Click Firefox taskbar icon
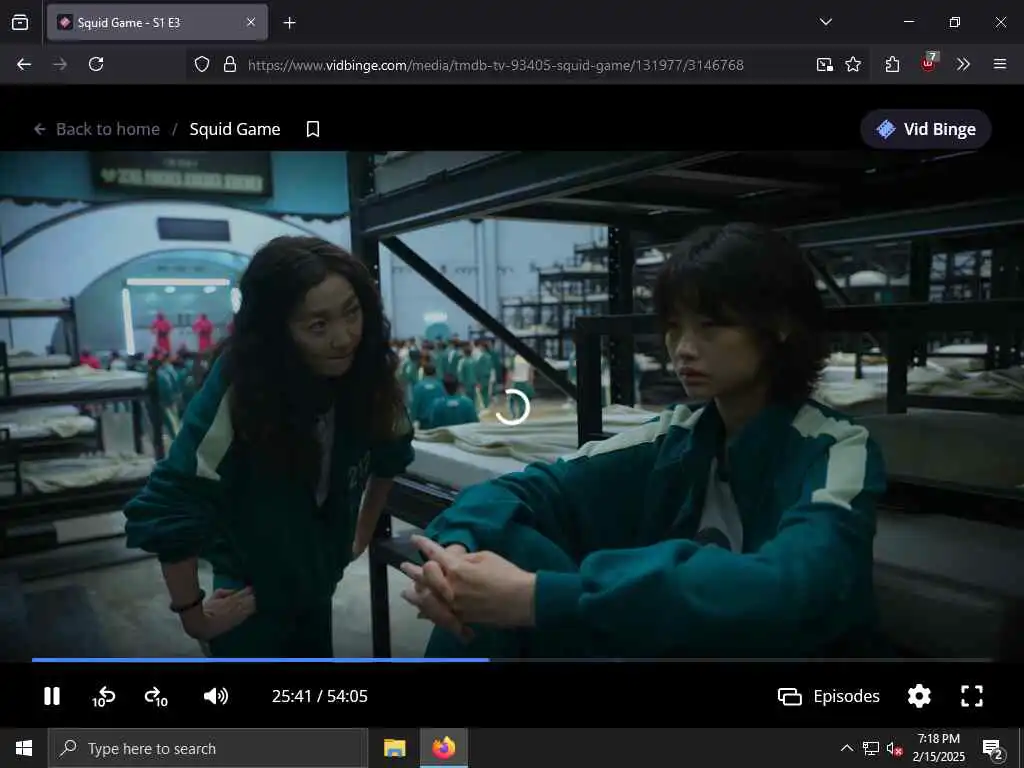The image size is (1024, 768). point(443,748)
